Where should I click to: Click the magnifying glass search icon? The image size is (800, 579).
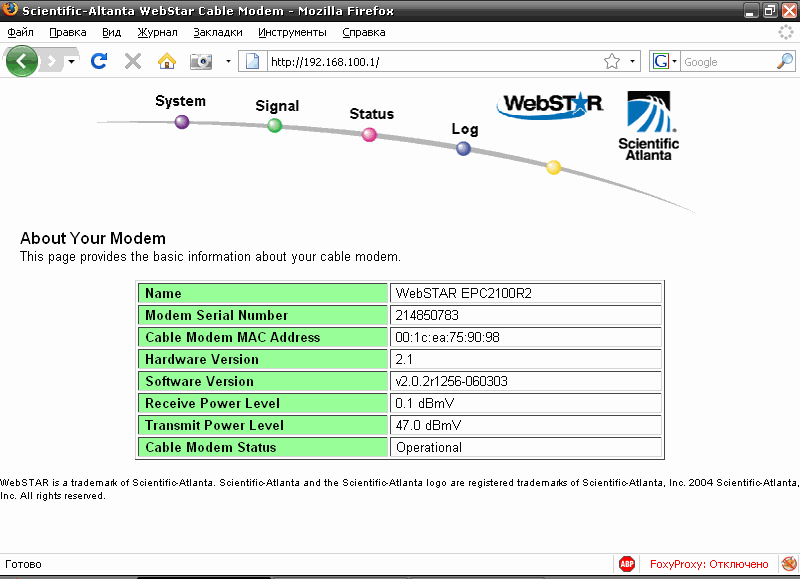(785, 62)
